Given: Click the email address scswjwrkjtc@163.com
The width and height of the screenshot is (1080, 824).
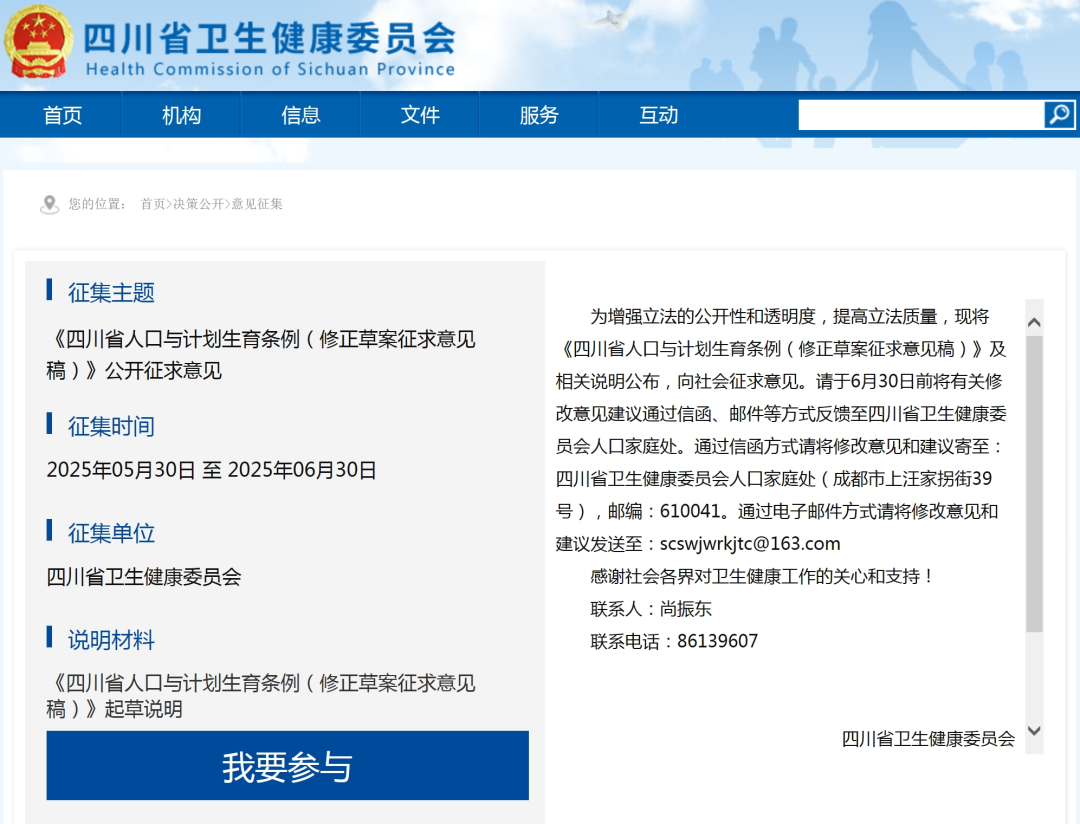Looking at the screenshot, I should 750,544.
